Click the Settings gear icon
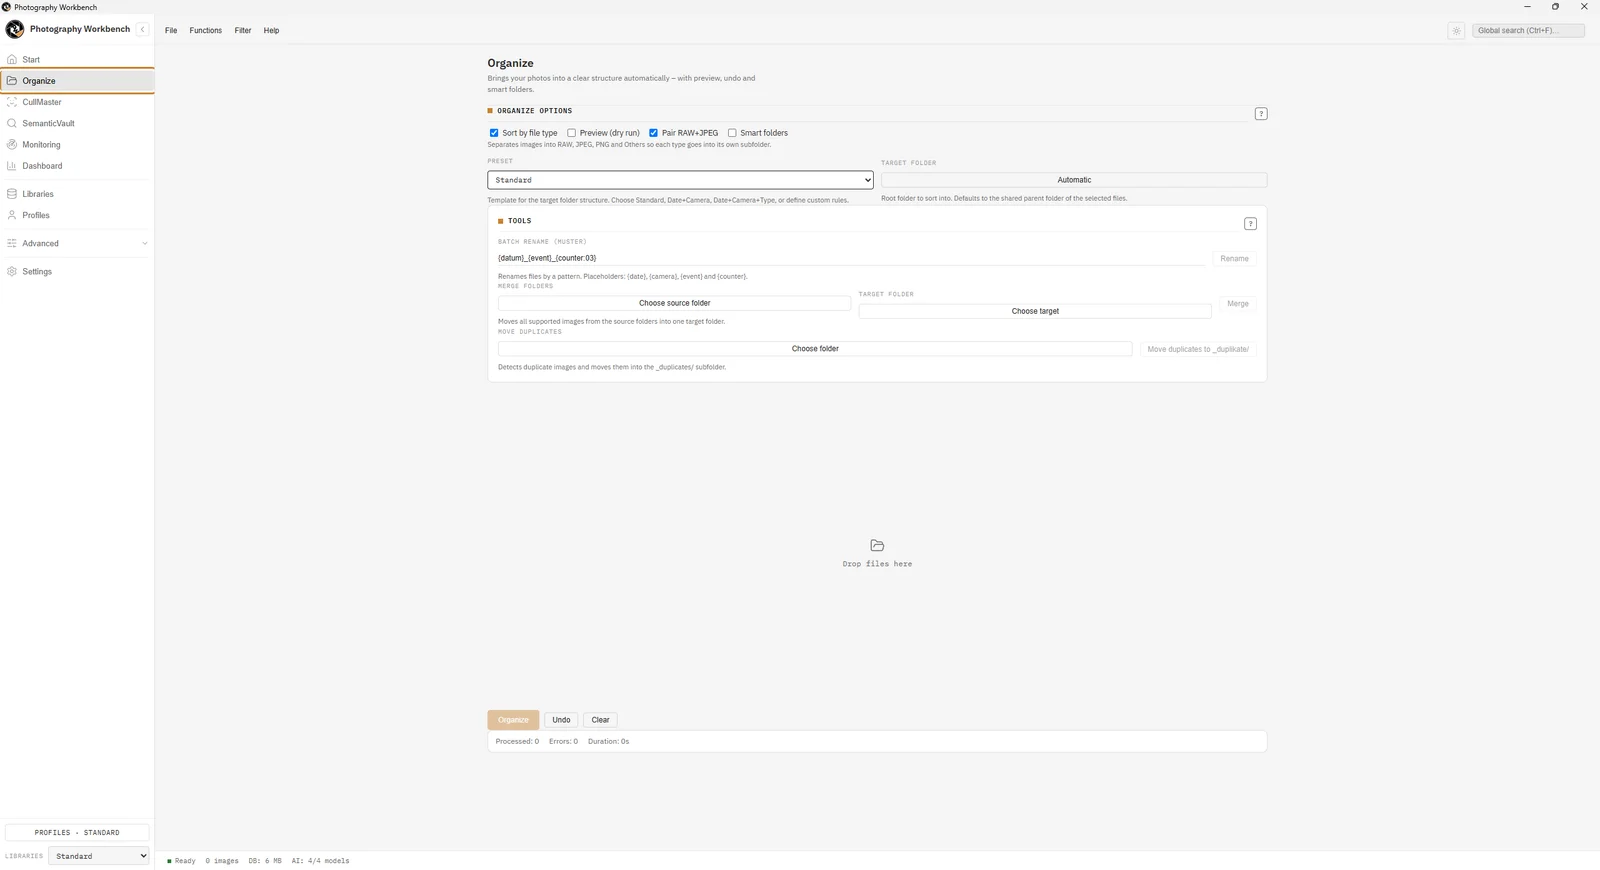Viewport: 1600px width, 870px height. (12, 271)
